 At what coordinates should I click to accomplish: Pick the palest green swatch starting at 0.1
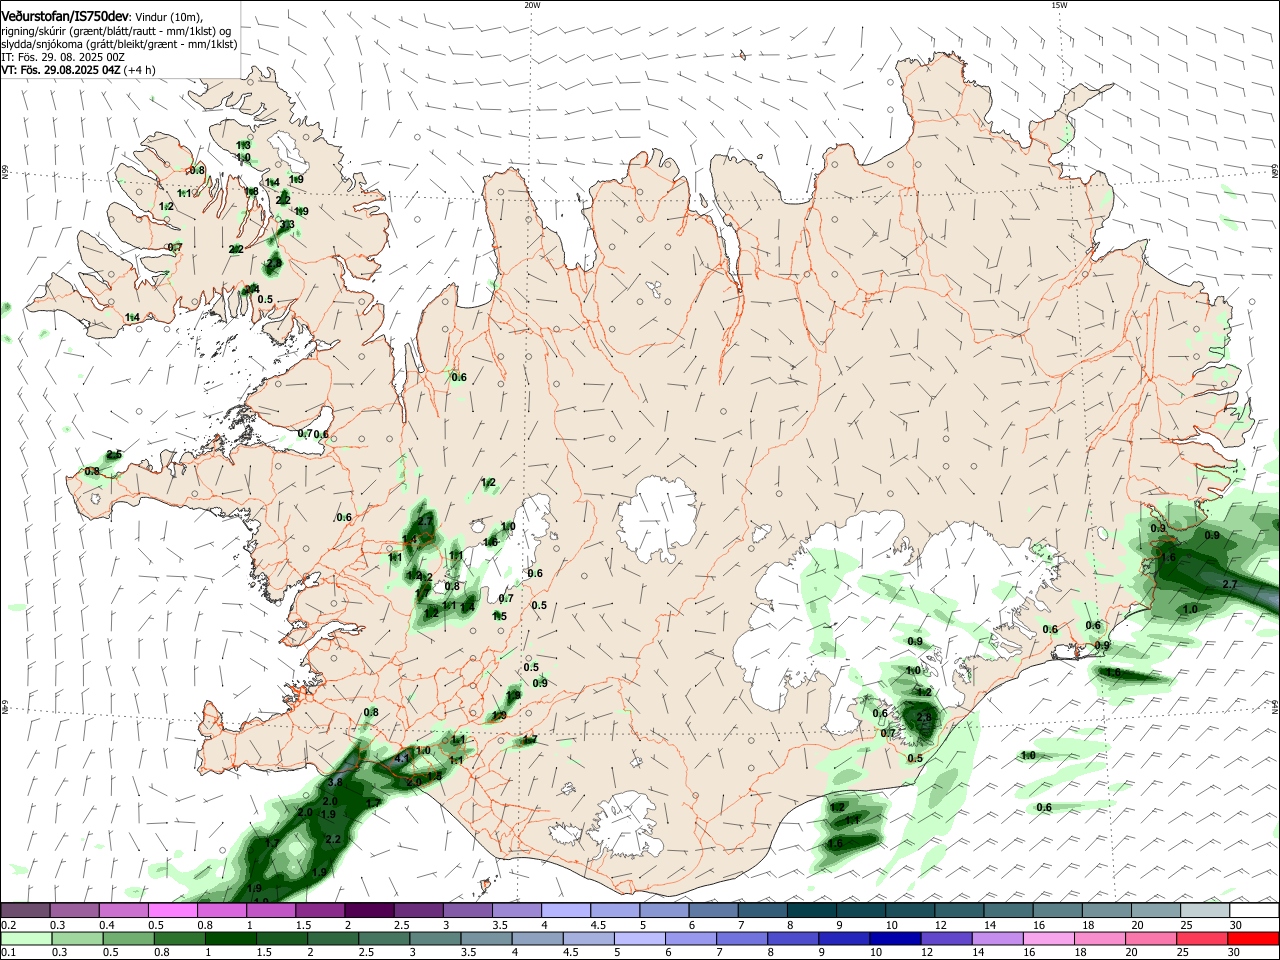coord(25,938)
